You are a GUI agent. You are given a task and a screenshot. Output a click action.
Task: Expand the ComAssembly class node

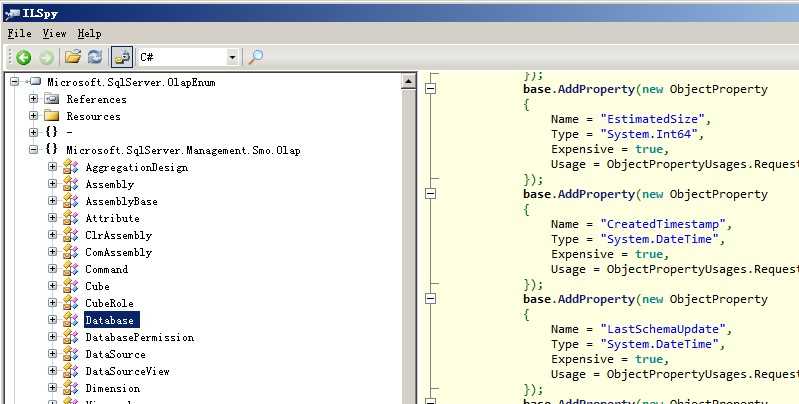(52, 251)
